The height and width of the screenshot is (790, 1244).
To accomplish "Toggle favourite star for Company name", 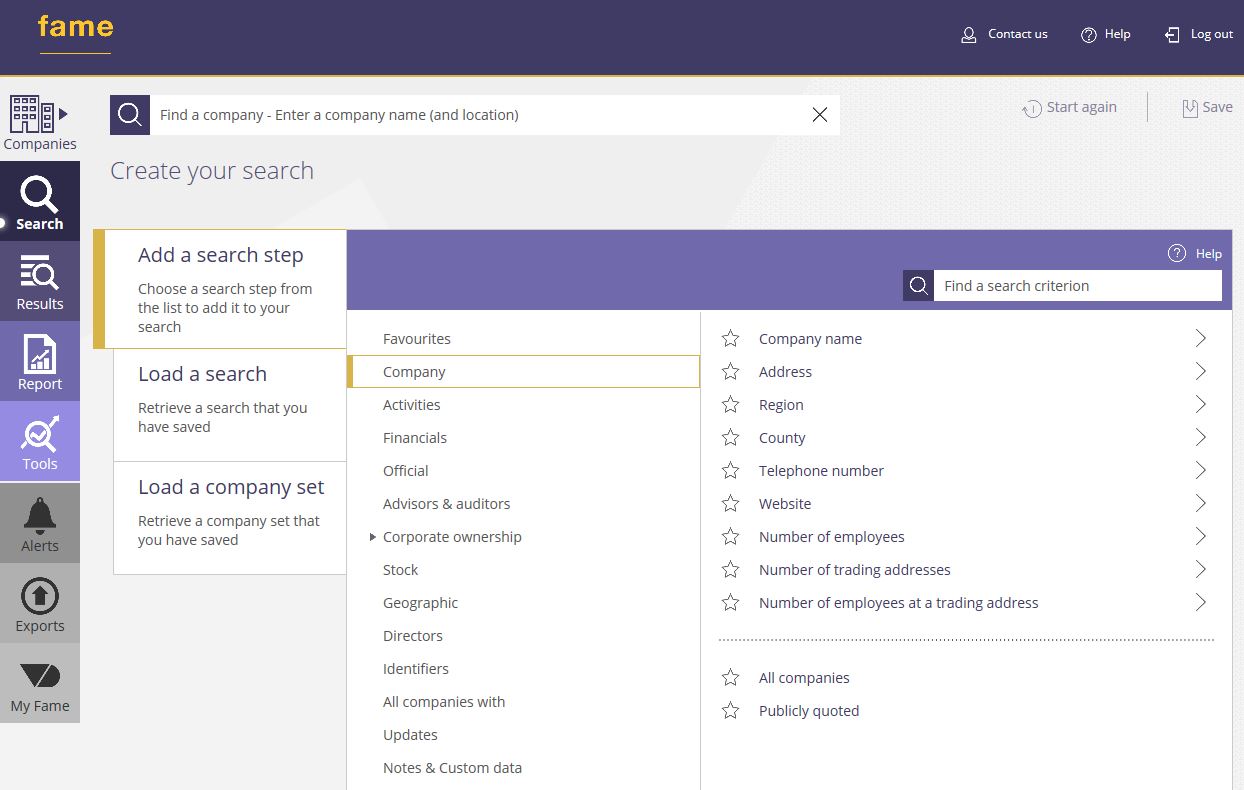I will [731, 339].
